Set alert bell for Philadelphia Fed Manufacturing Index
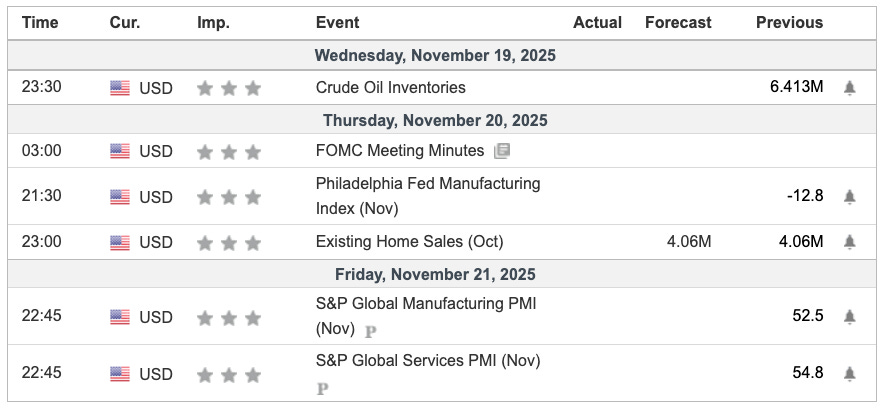Image resolution: width=886 pixels, height=414 pixels. point(849,196)
